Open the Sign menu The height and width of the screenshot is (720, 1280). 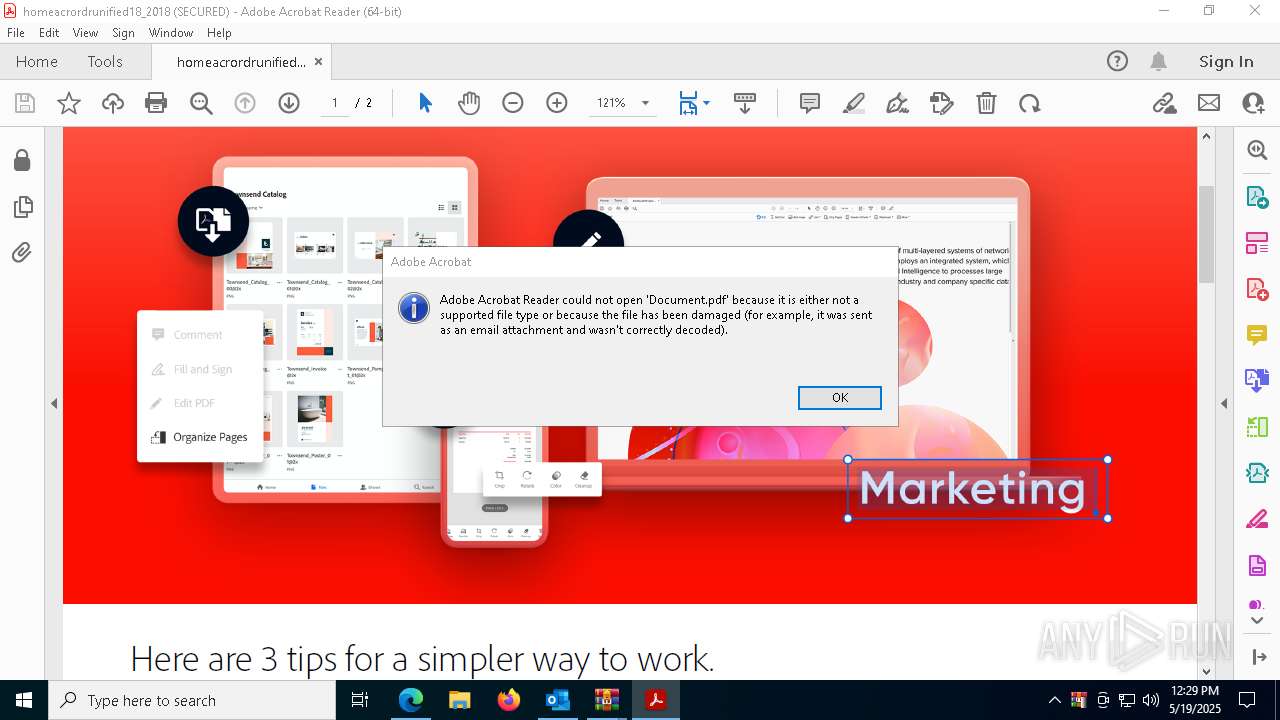click(x=123, y=33)
